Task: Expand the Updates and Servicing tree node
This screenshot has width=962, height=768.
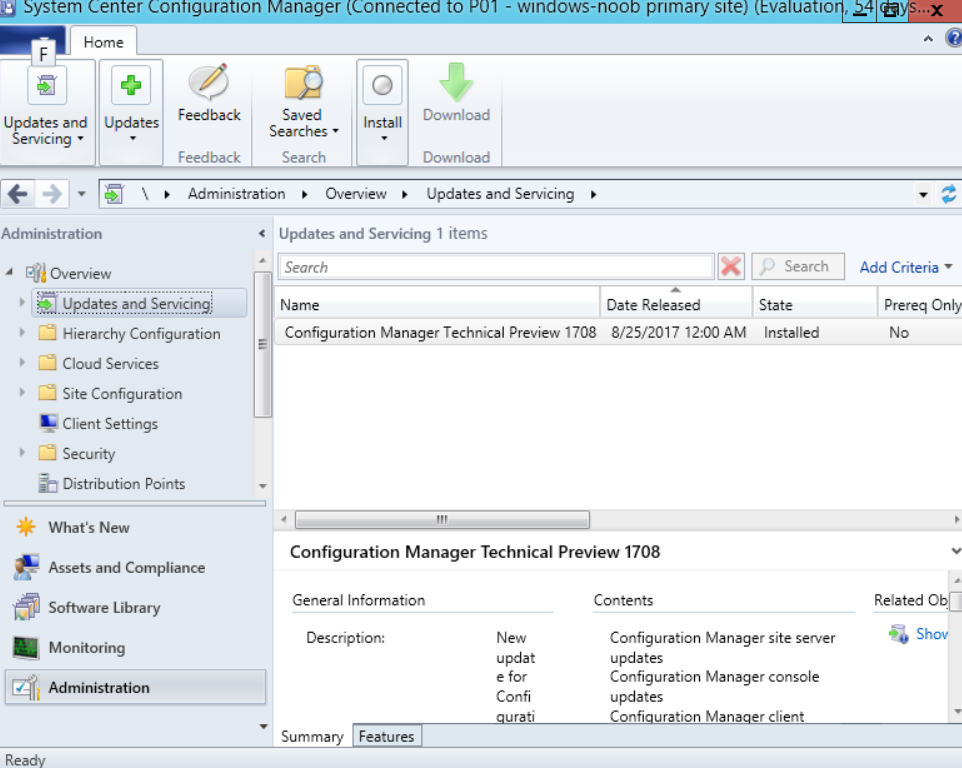Action: tap(22, 302)
